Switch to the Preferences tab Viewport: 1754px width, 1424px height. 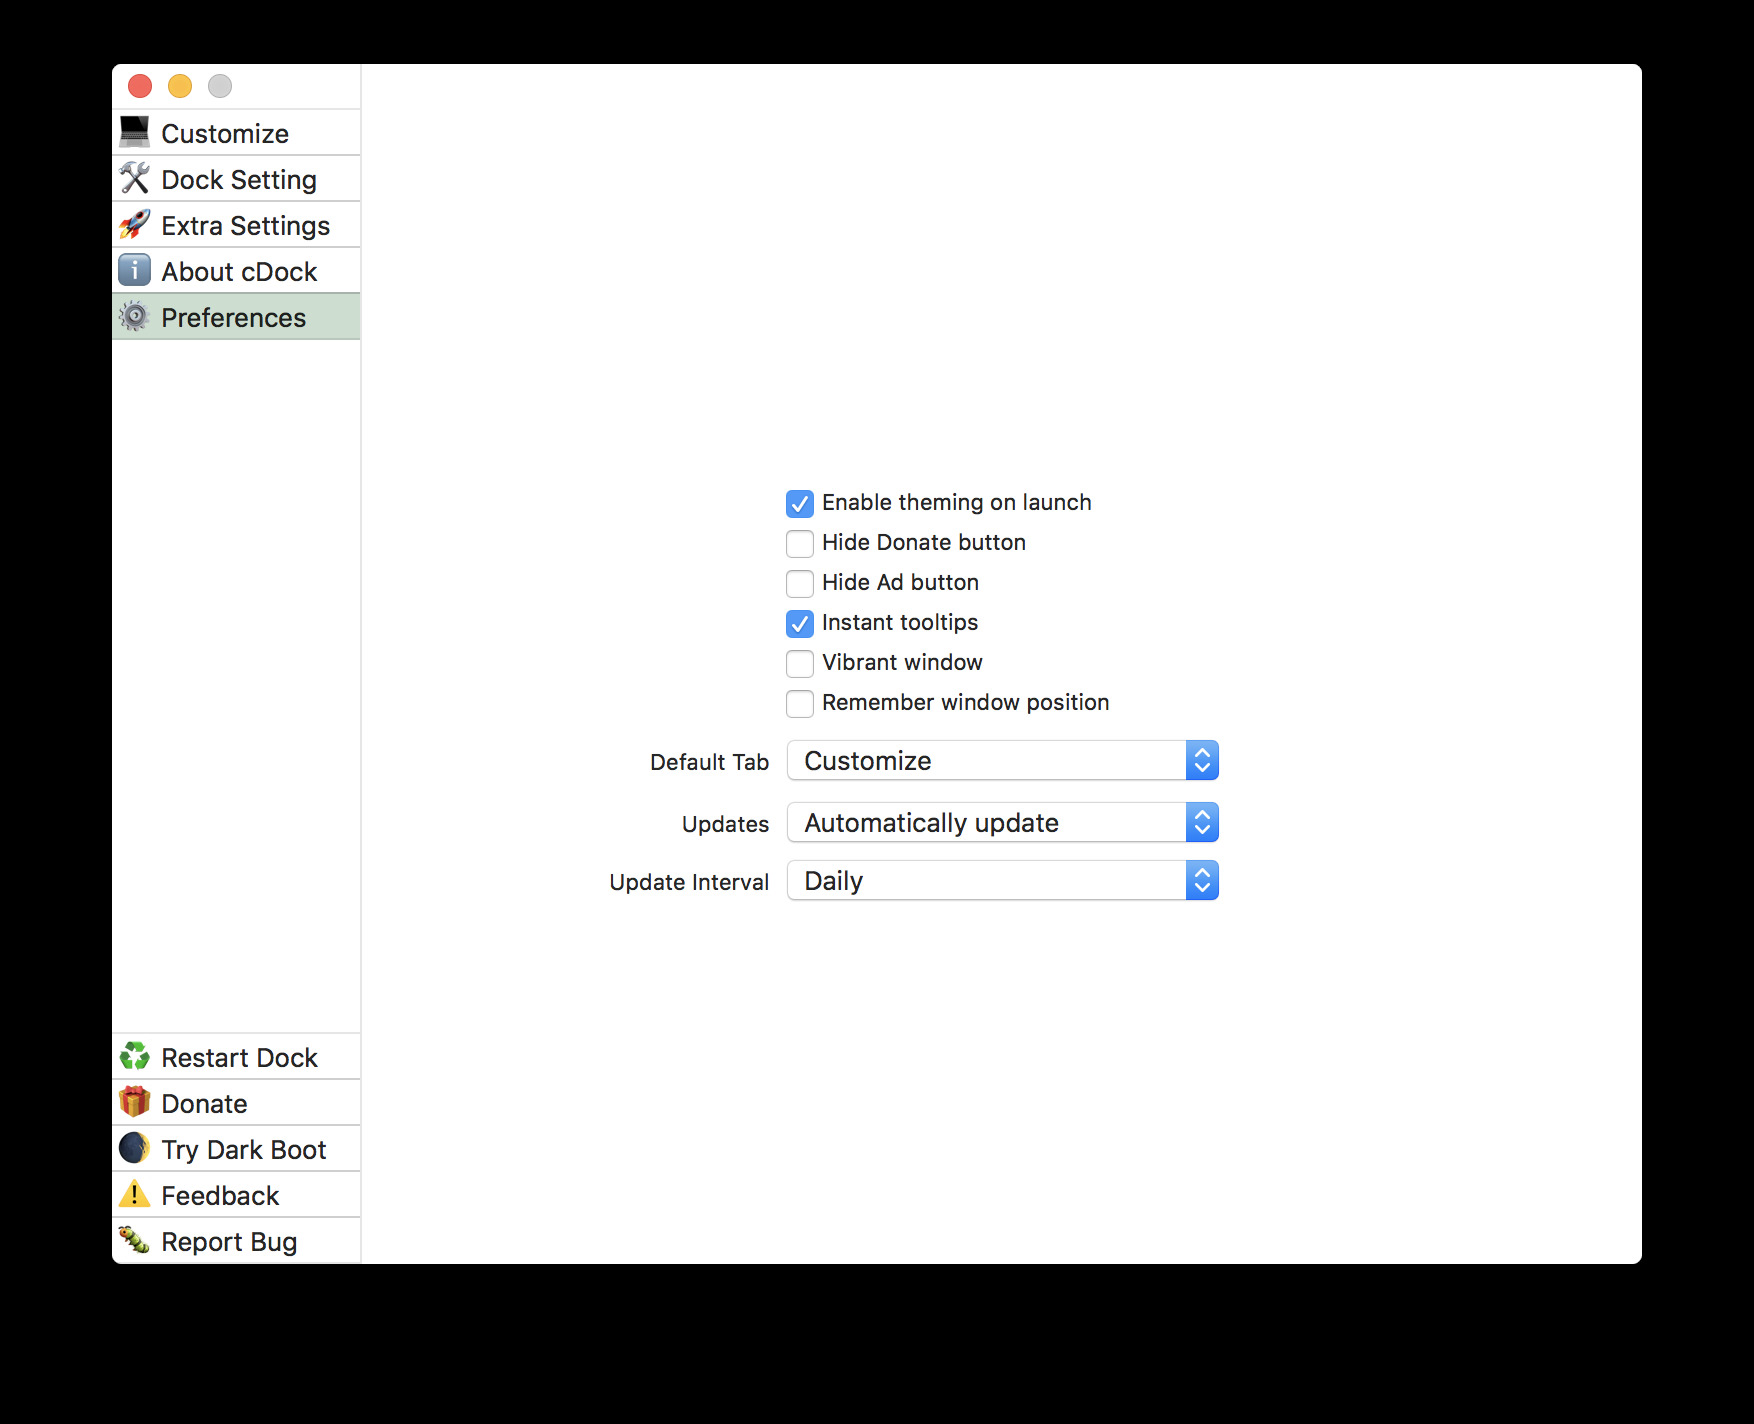tap(234, 317)
